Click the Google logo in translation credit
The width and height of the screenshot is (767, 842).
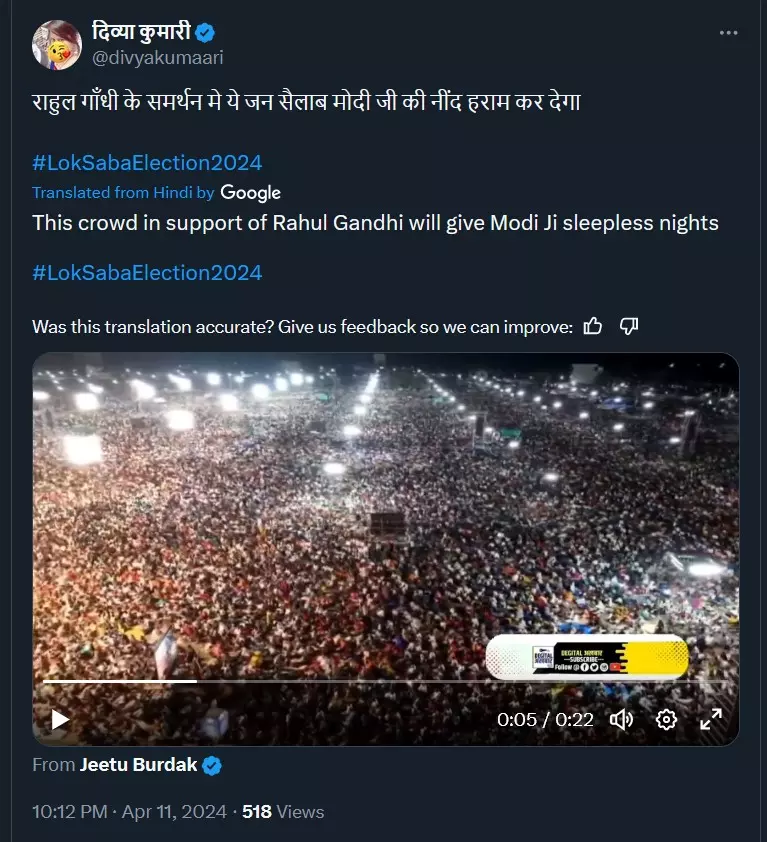pos(250,193)
